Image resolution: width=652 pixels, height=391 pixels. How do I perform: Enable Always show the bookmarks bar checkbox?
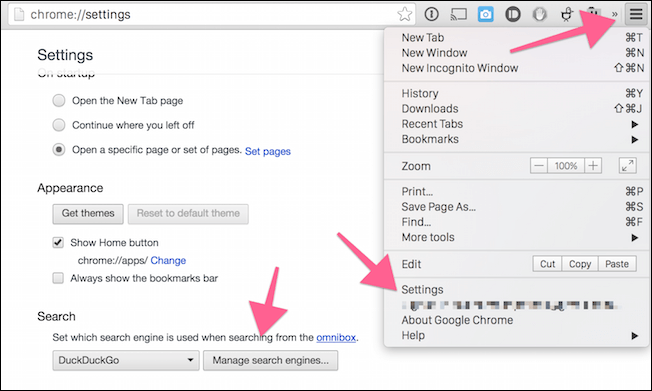pos(58,278)
